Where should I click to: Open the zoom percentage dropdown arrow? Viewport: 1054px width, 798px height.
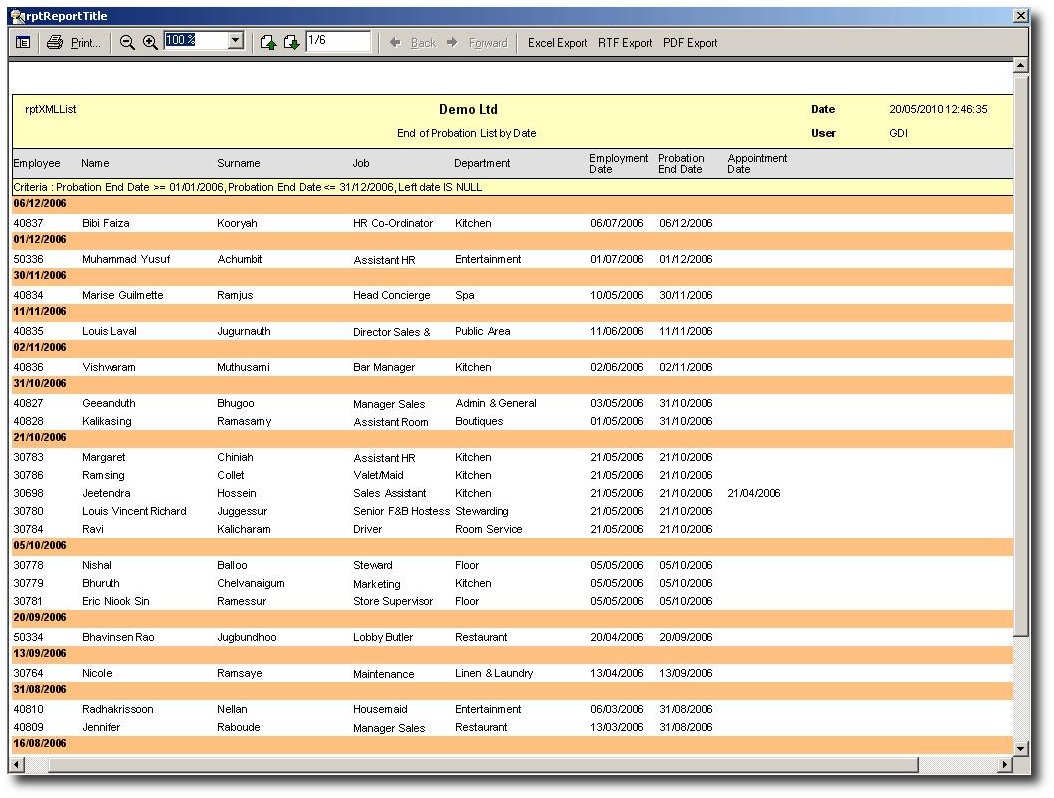(x=236, y=41)
